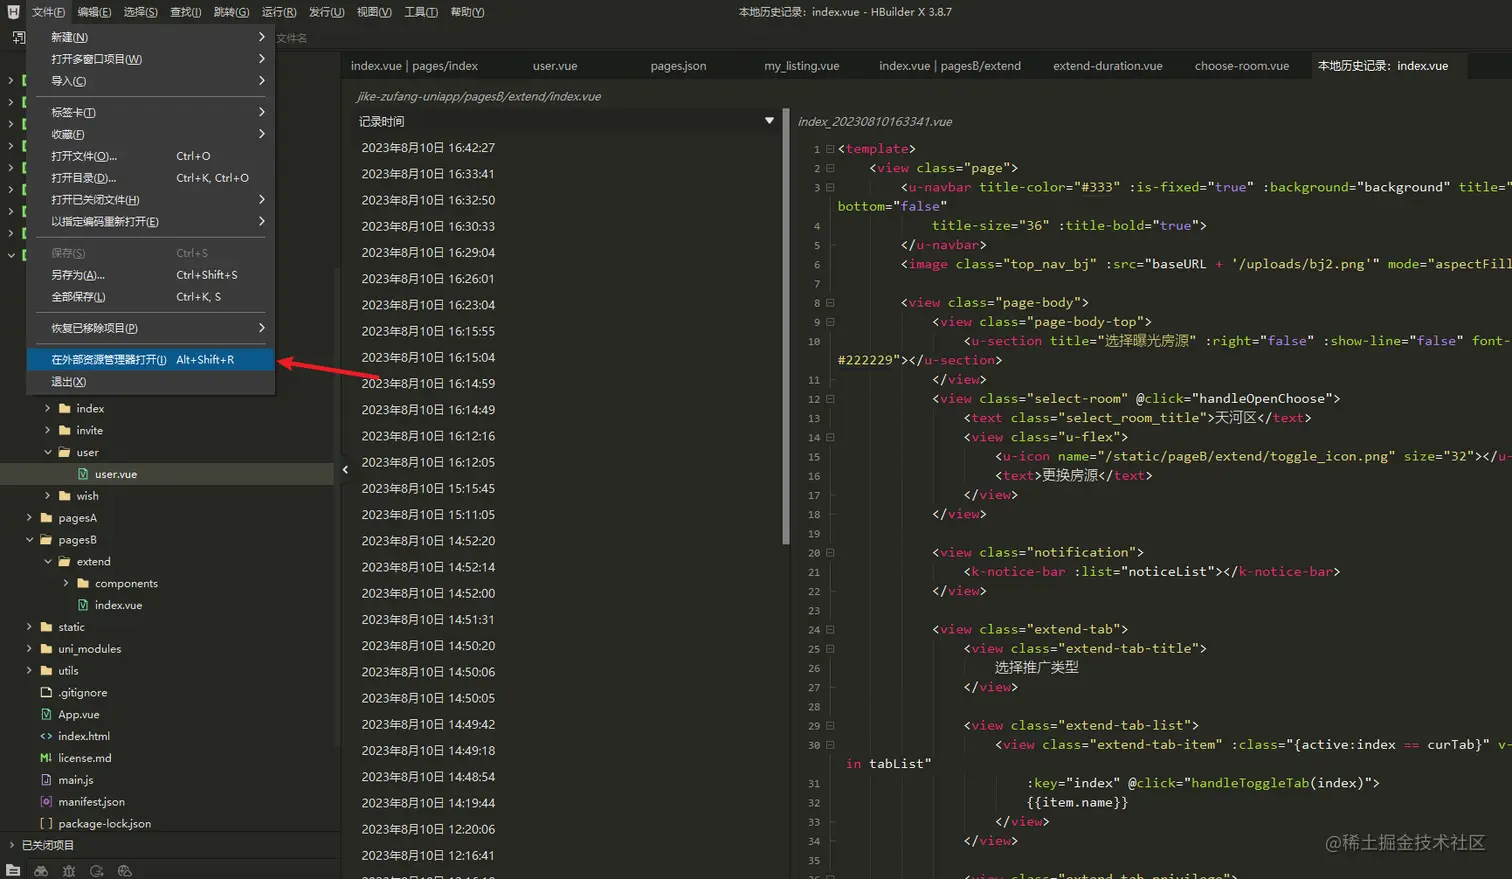The width and height of the screenshot is (1512, 879).
Task: Click the App.vue file icon
Action: pos(46,714)
